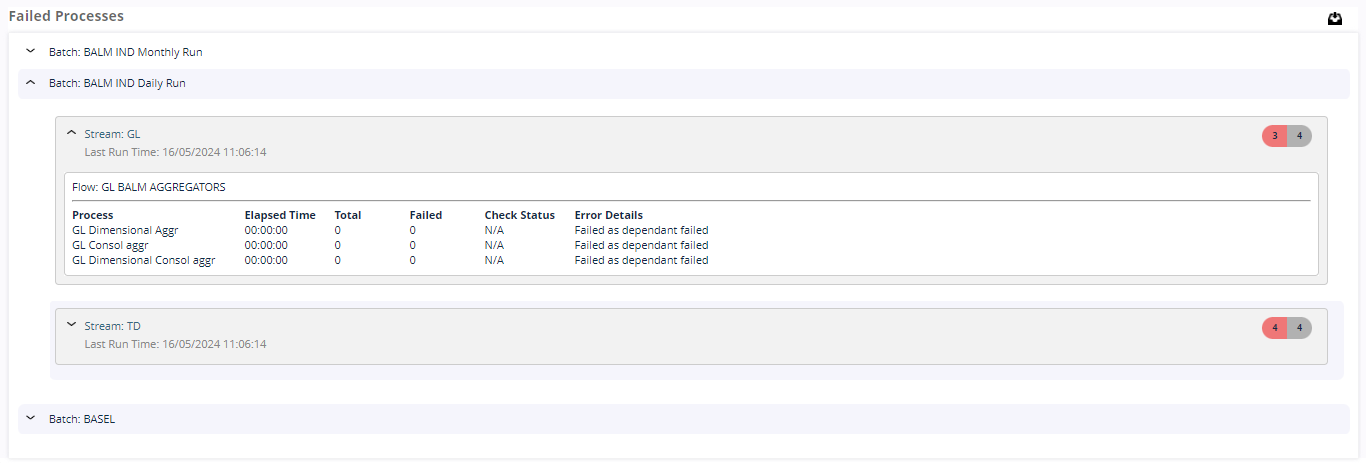
Task: Click the Error Details column header
Action: click(x=609, y=215)
